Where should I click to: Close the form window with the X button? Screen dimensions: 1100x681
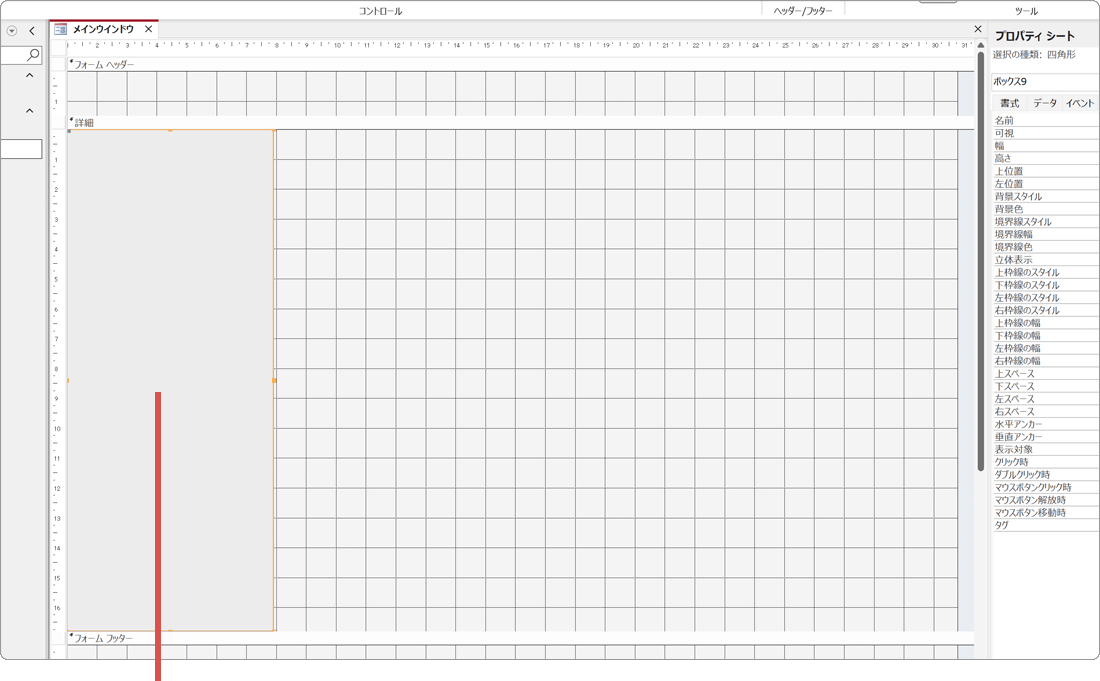click(978, 30)
